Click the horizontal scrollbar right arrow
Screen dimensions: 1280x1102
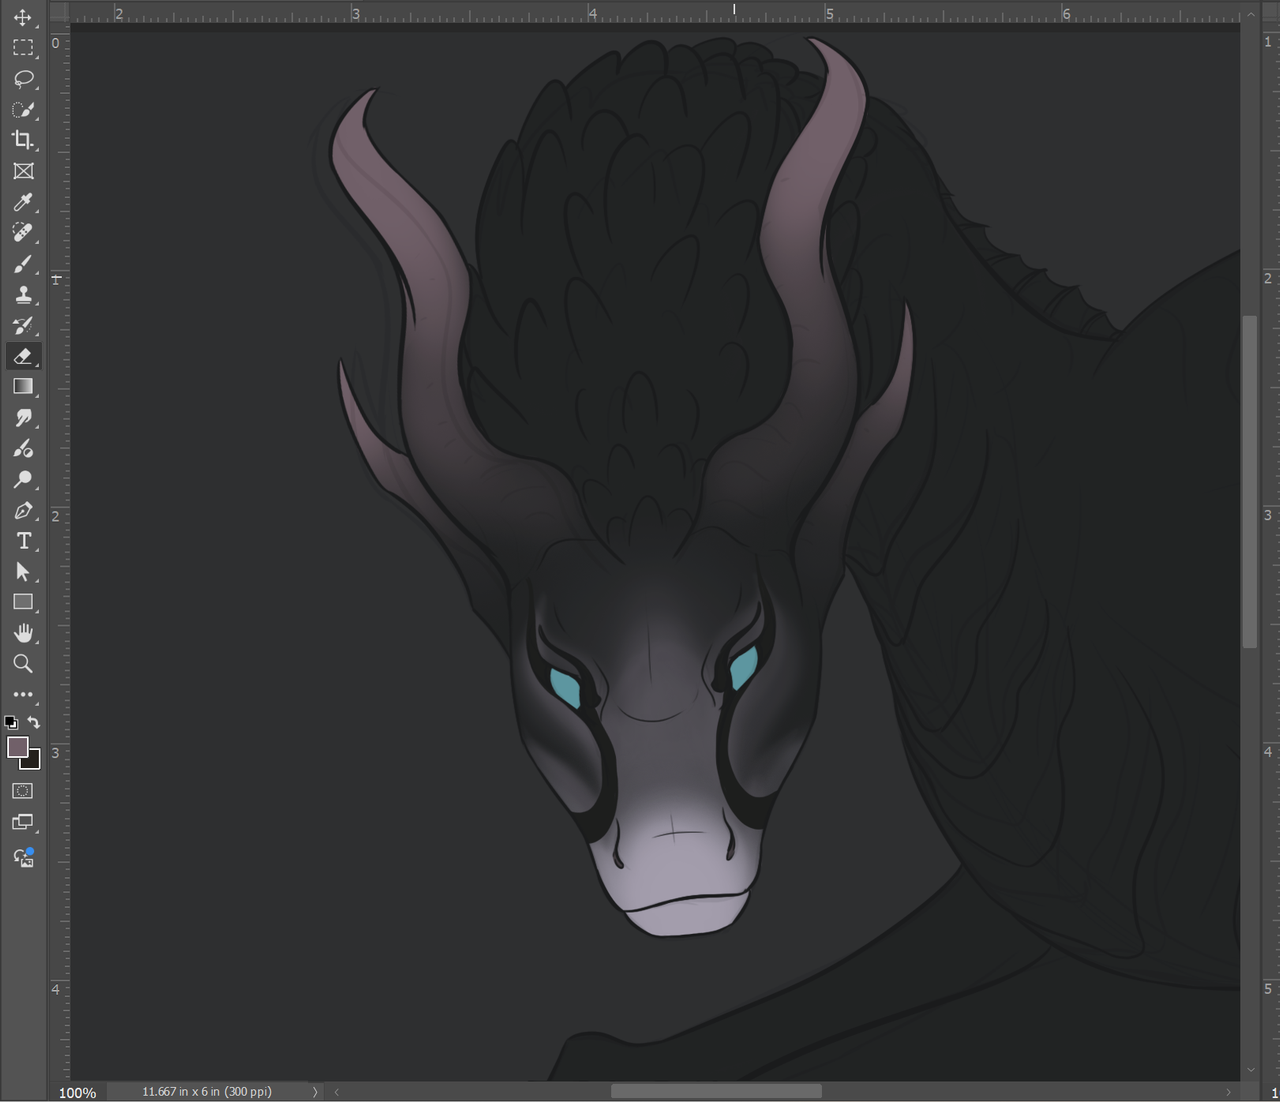point(1229,1092)
